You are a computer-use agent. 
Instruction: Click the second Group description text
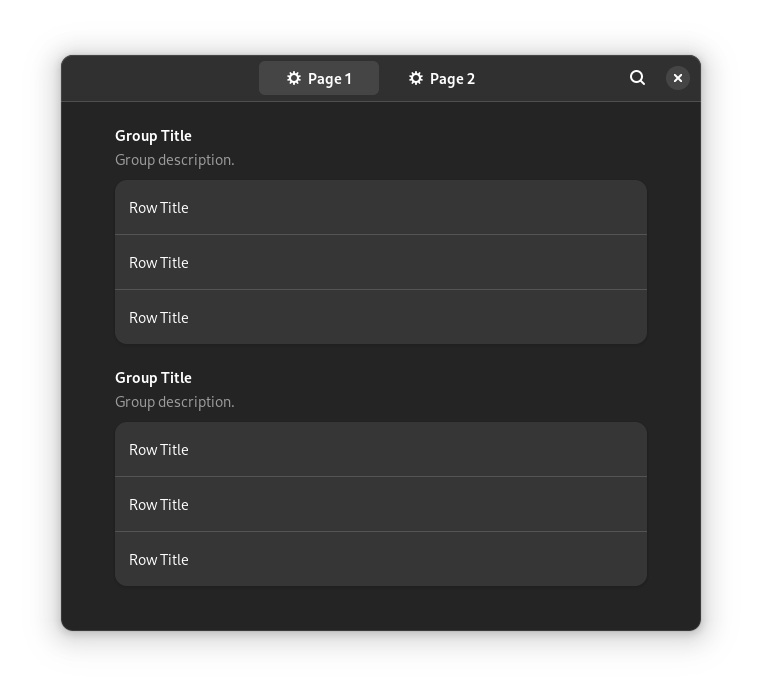(174, 402)
